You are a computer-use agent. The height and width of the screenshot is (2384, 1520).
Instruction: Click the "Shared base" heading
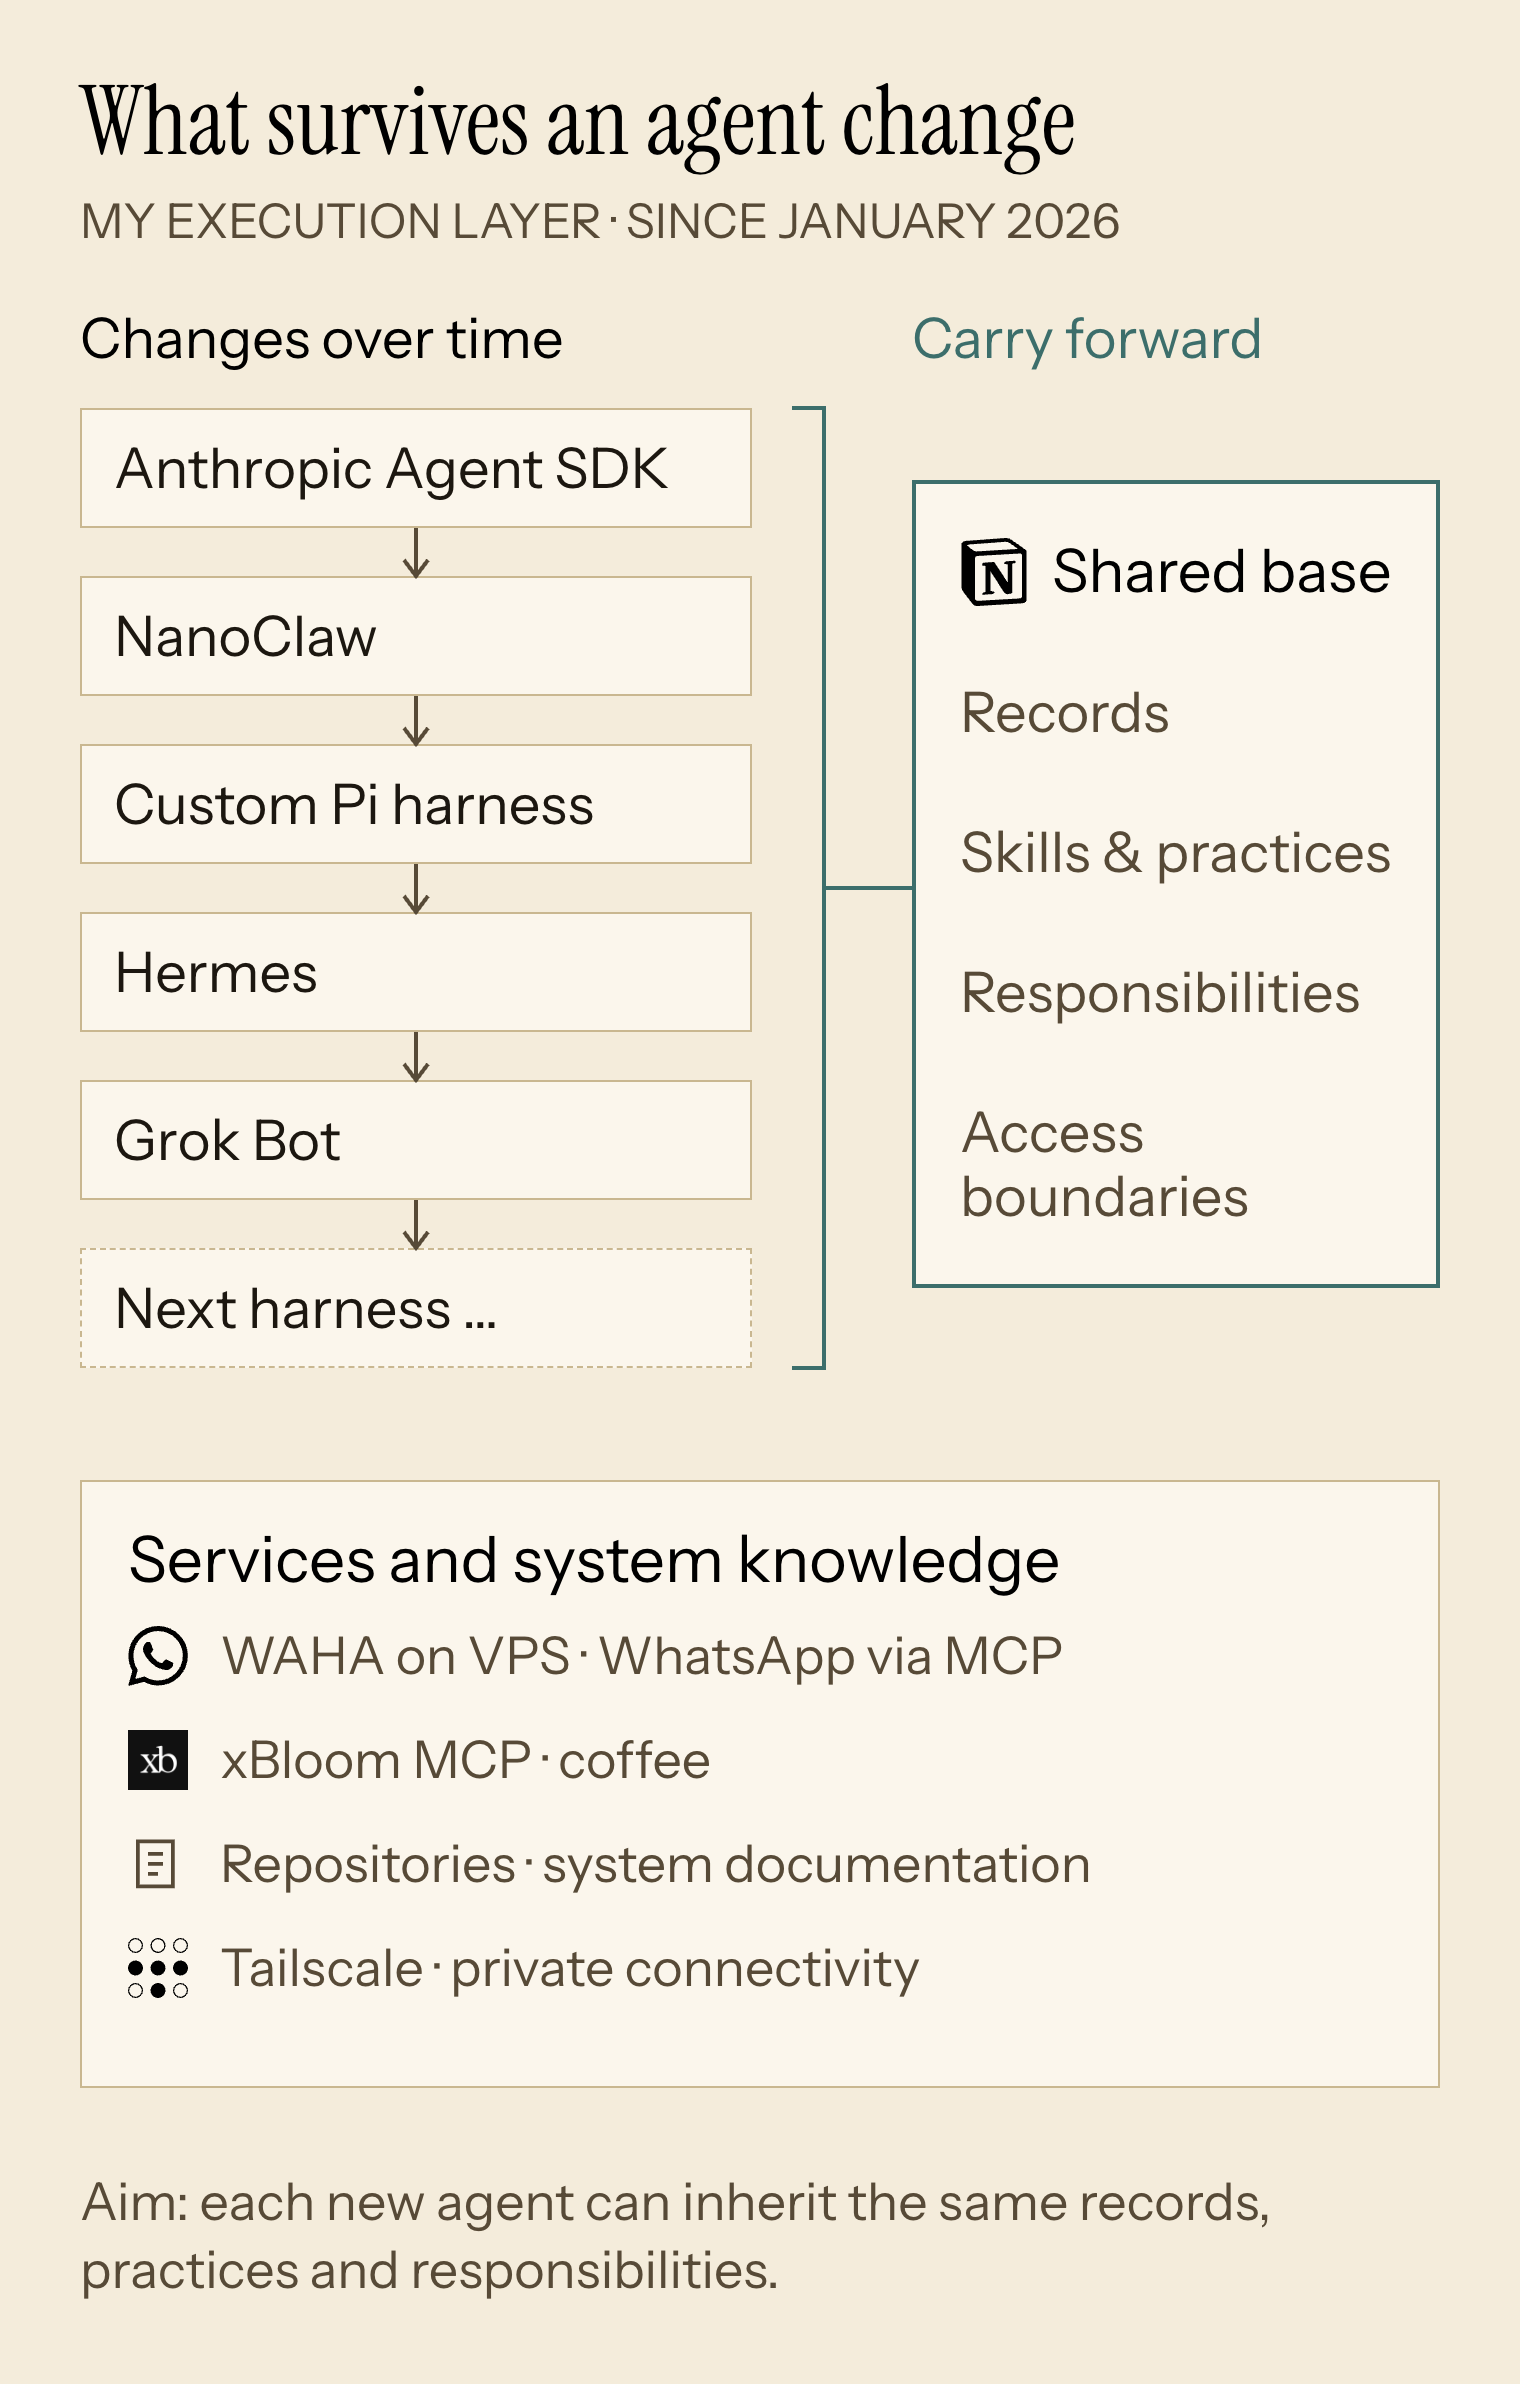(x=1221, y=572)
